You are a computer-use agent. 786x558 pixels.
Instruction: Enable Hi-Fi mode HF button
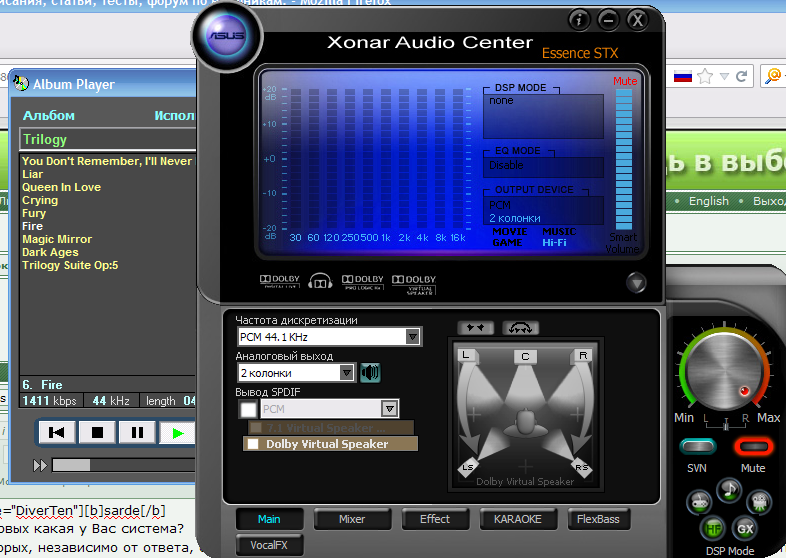click(x=713, y=528)
